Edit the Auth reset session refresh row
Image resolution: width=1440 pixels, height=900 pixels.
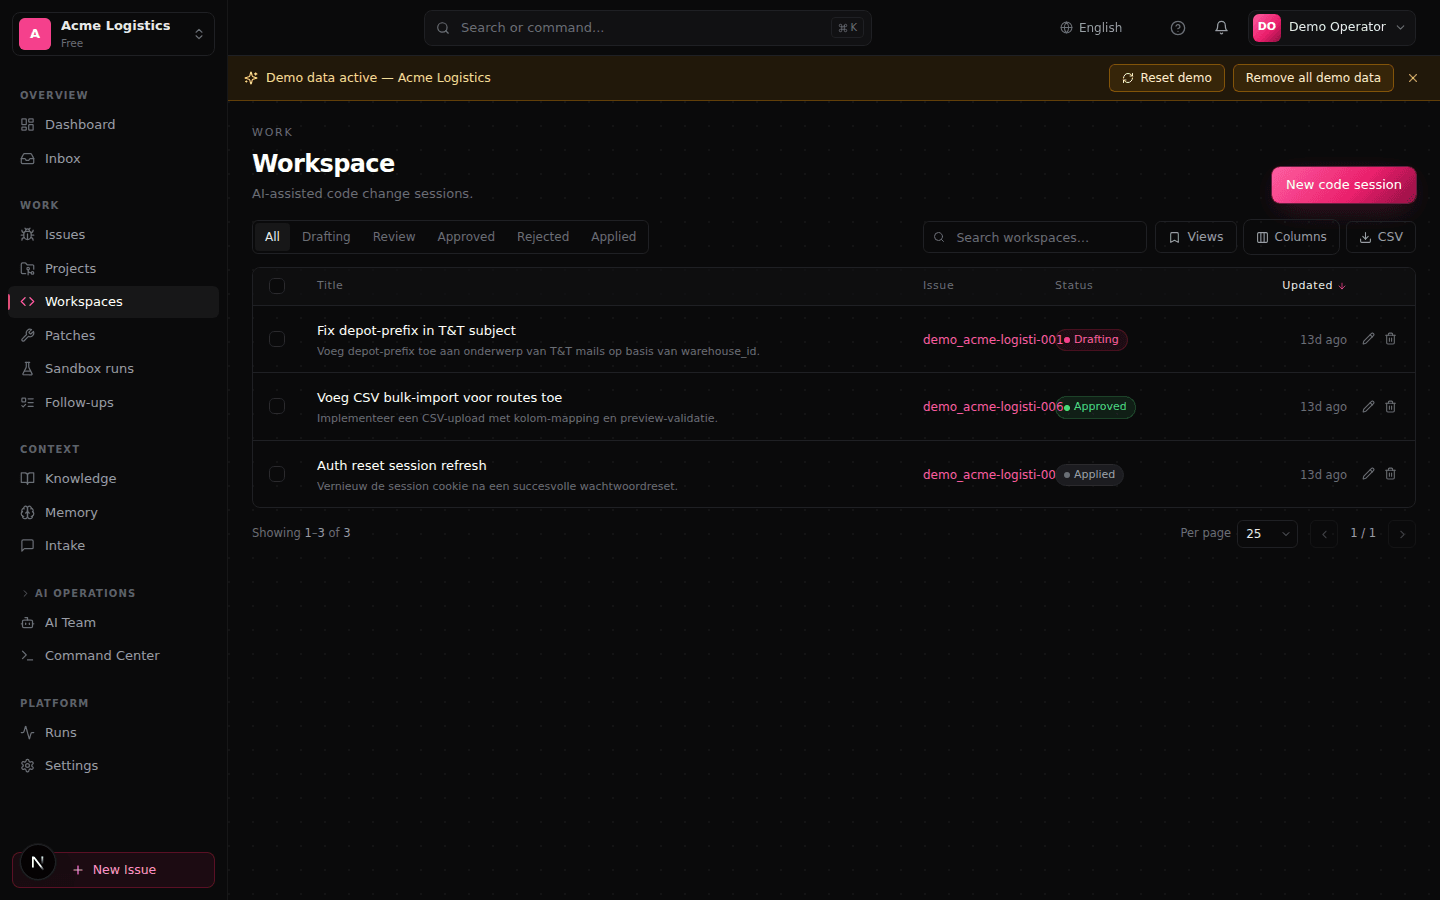coord(1368,474)
